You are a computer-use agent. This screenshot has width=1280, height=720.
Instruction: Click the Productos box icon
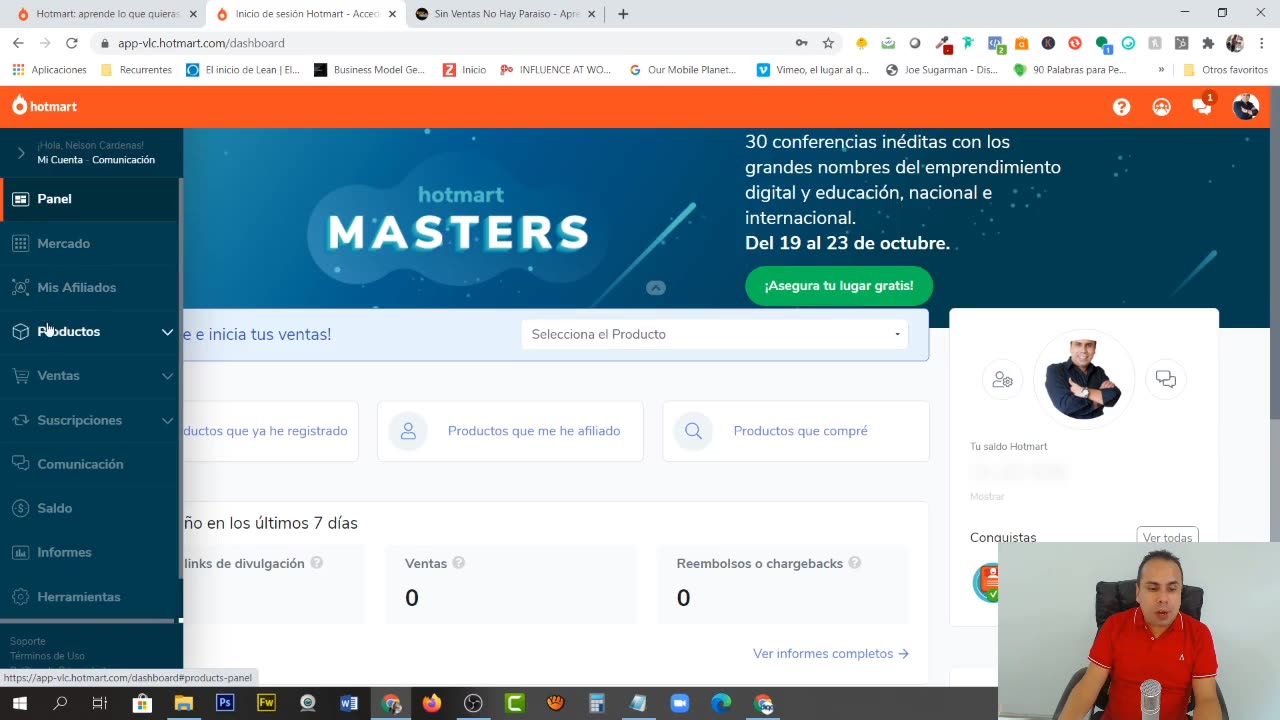20,331
